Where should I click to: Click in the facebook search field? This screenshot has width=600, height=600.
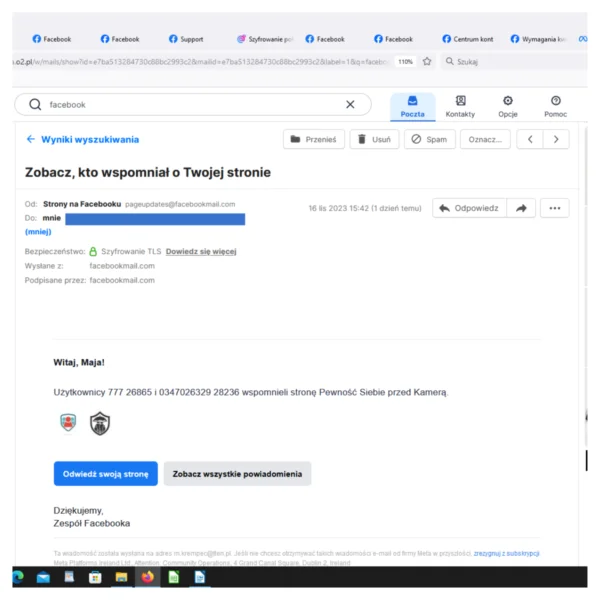[x=190, y=104]
